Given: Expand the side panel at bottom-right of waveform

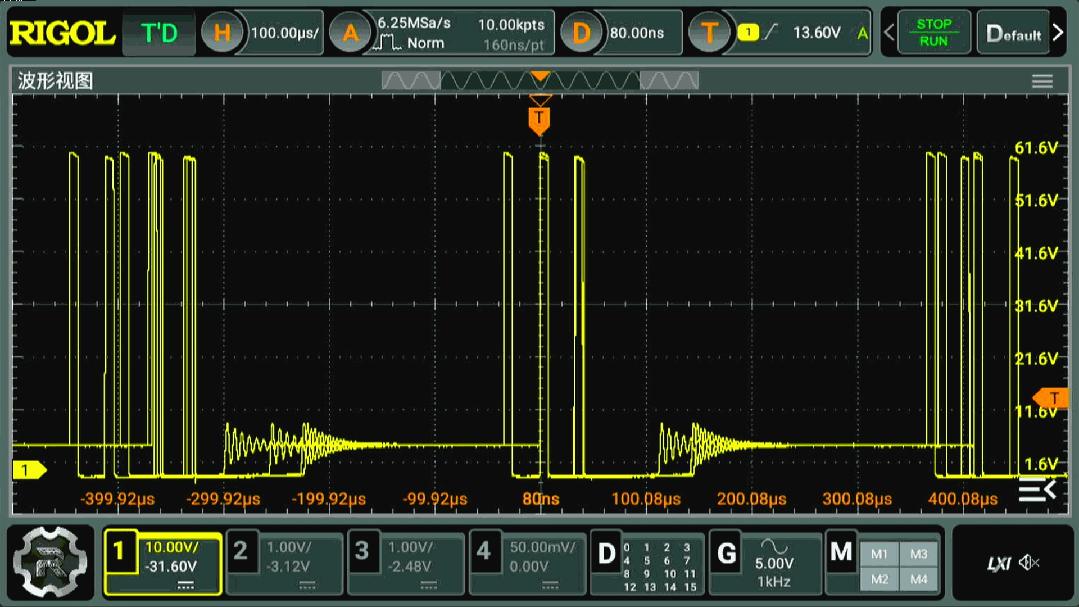Looking at the screenshot, I should (1036, 490).
